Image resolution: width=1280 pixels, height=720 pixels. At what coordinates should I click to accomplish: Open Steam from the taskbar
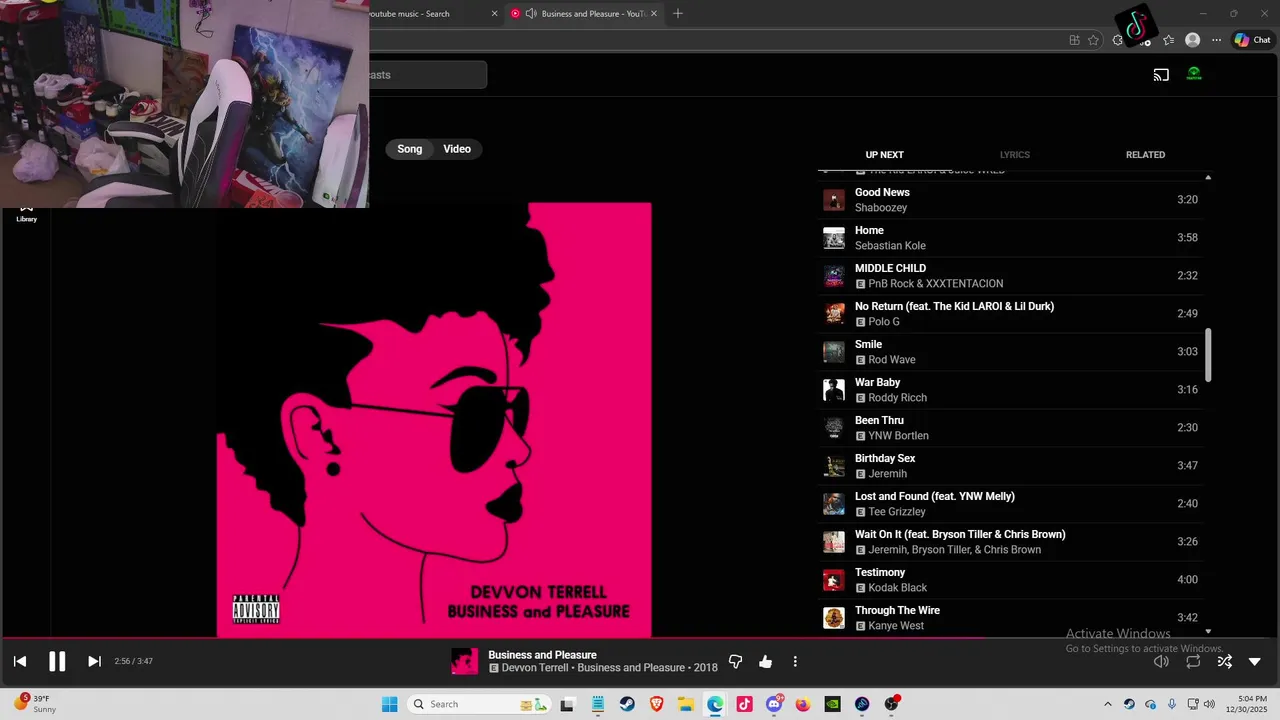click(627, 704)
